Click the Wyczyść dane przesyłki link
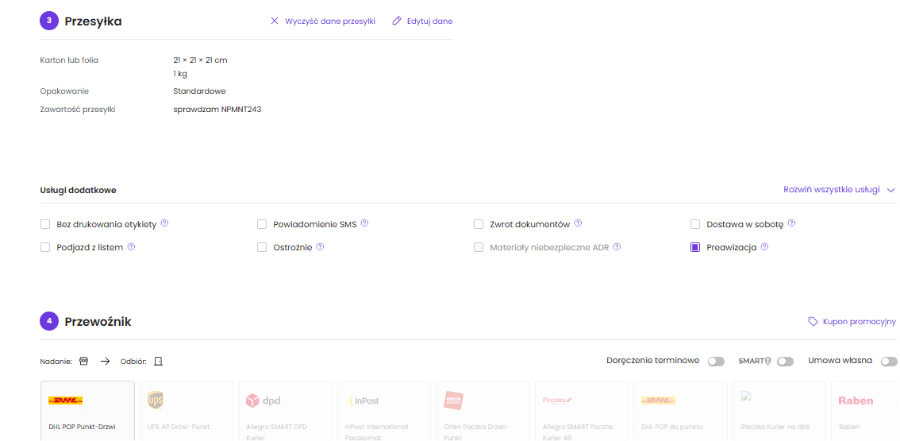 coord(323,20)
